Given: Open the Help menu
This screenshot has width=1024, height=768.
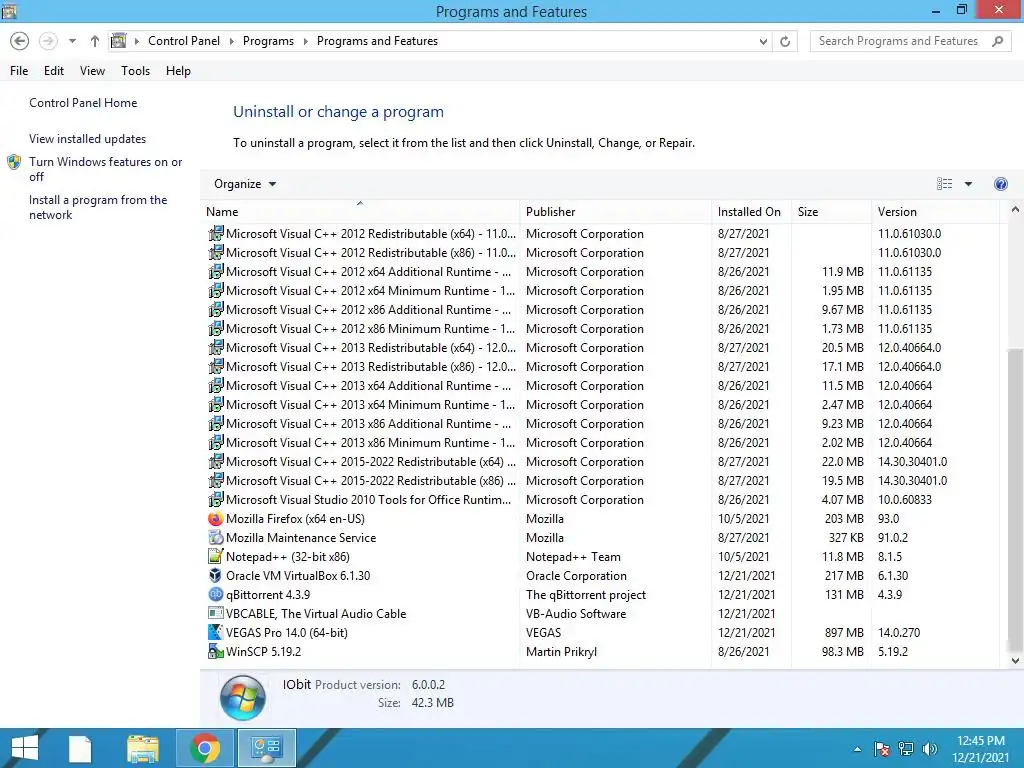Looking at the screenshot, I should coord(178,71).
